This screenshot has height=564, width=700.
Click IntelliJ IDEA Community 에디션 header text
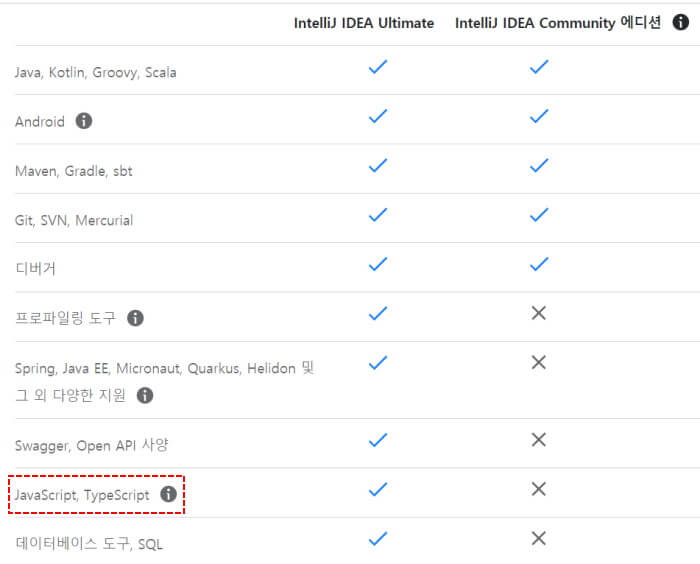click(558, 22)
